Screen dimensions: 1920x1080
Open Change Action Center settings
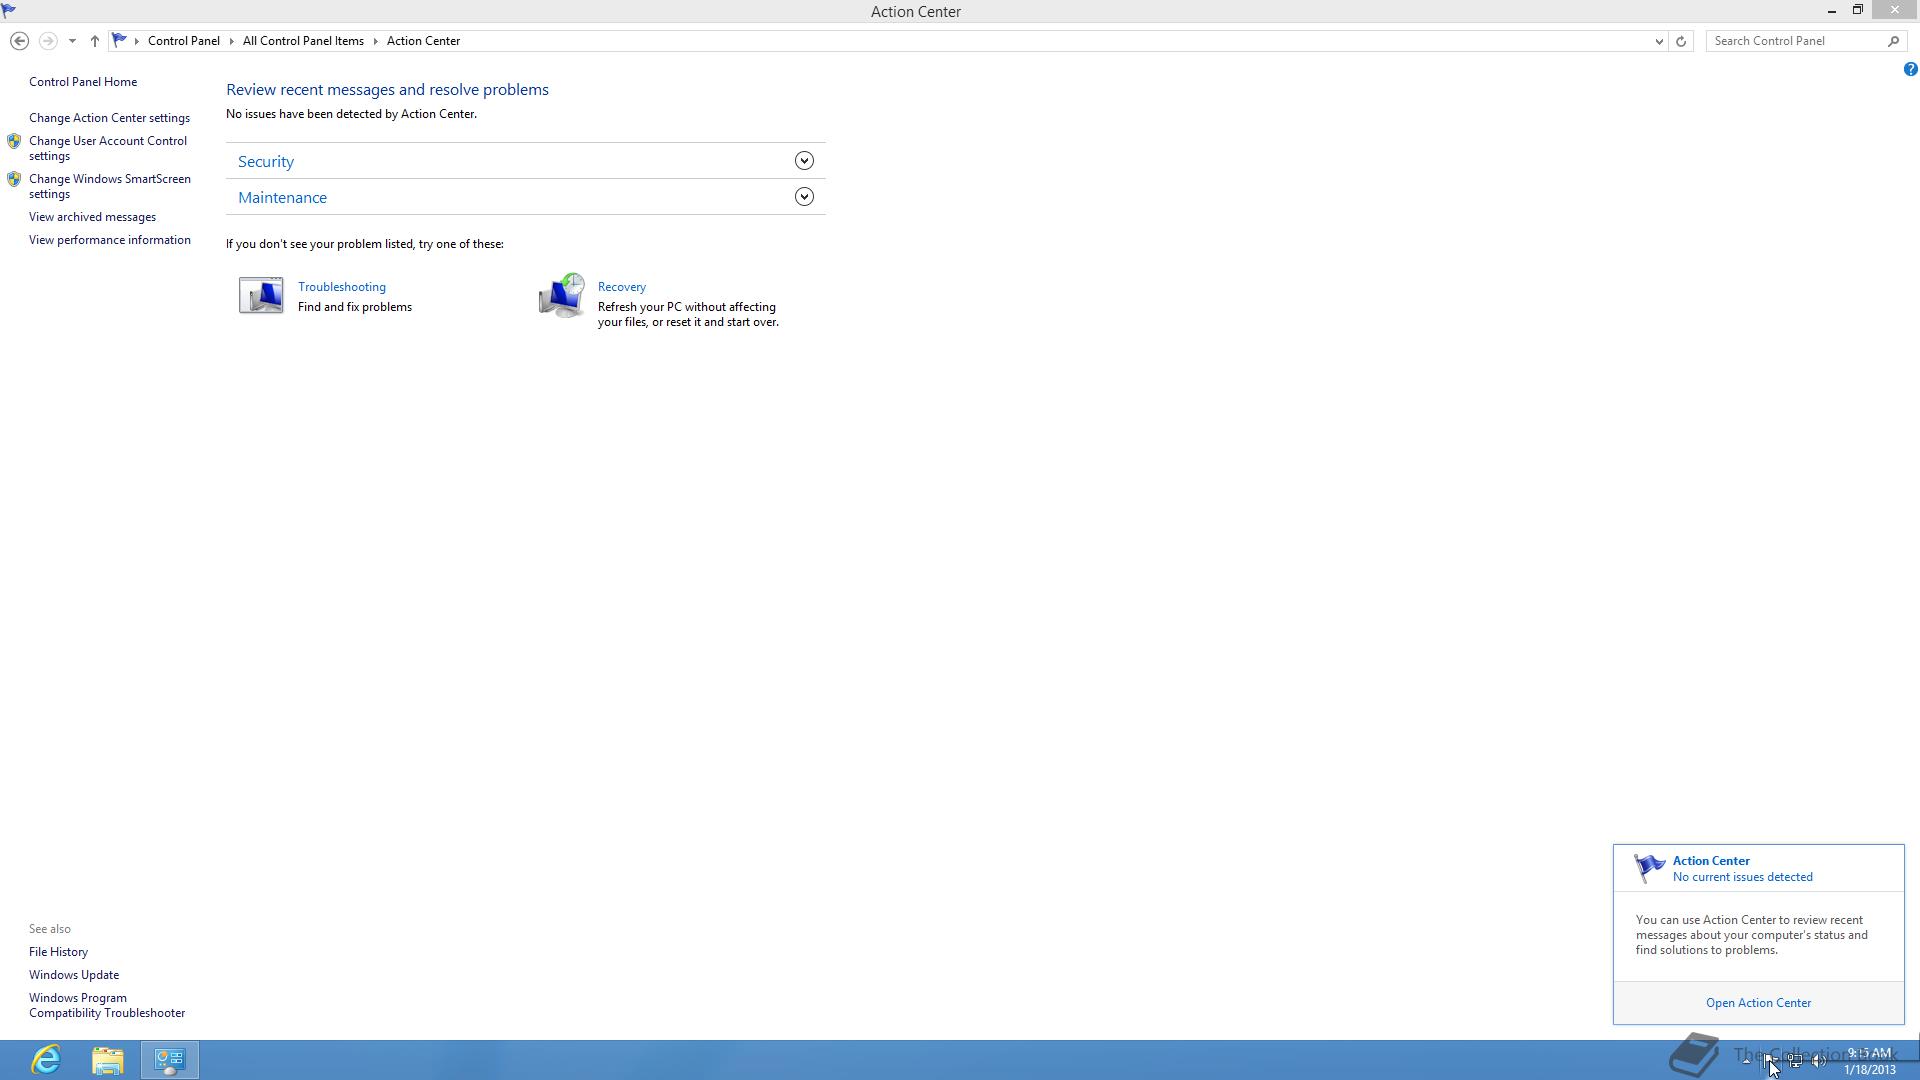pos(109,118)
